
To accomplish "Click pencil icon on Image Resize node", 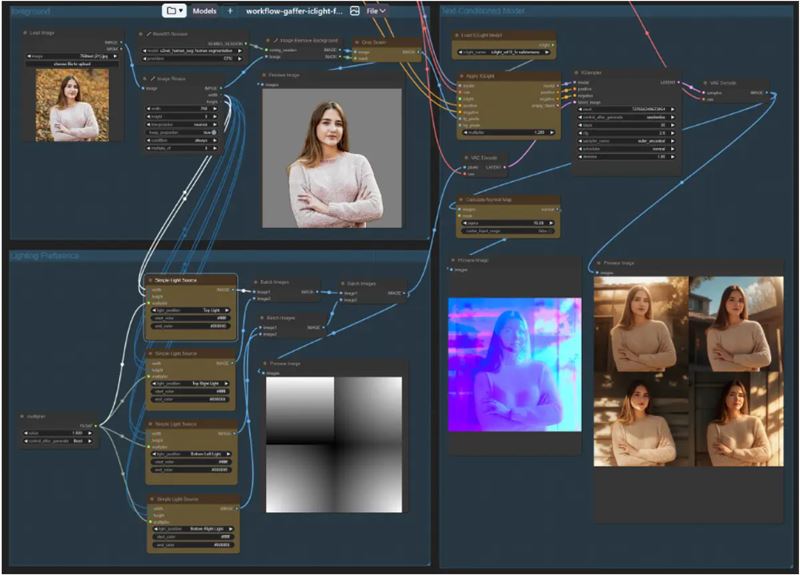I will [153, 79].
